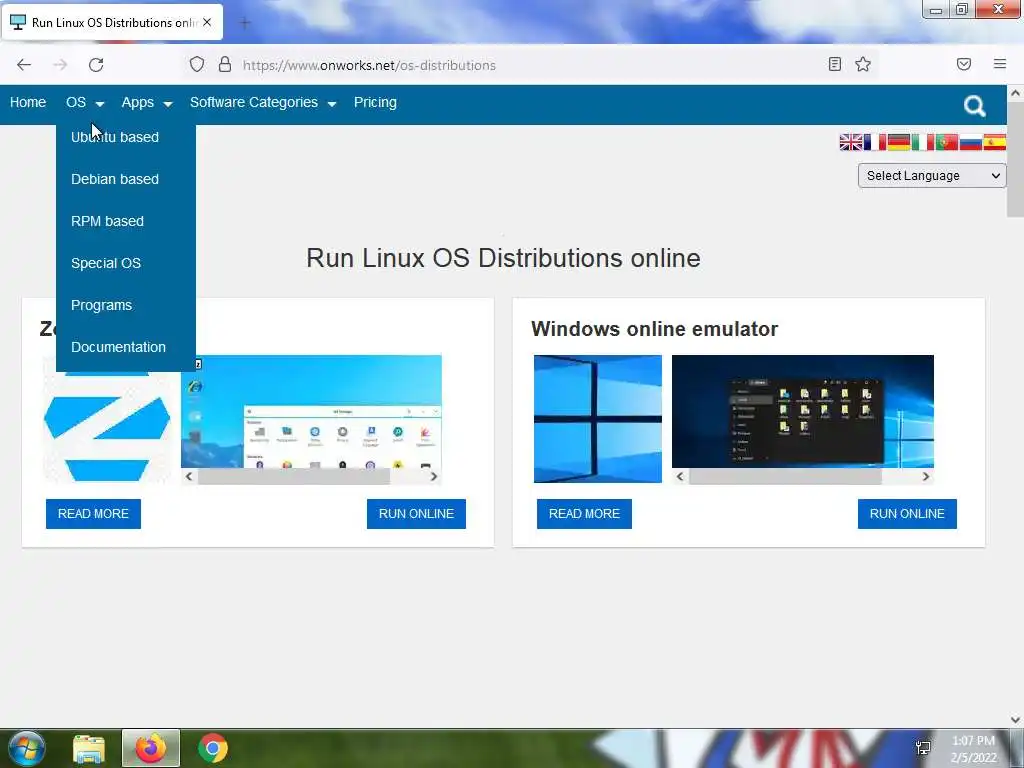Choose Documentation from OS menu
This screenshot has width=1024, height=768.
(118, 347)
